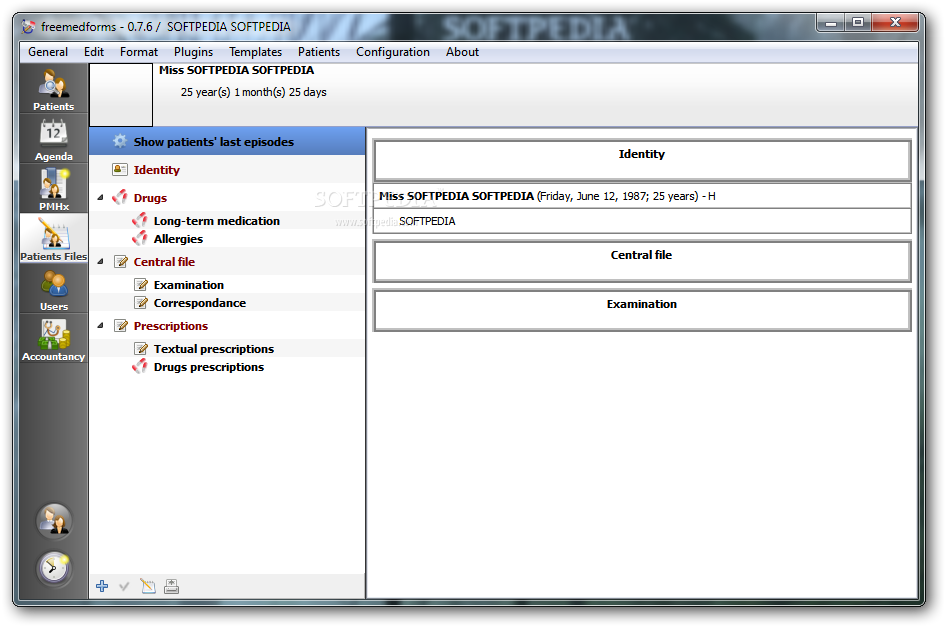Click the notepad icon beside Textual prescriptions
946x627 pixels.
[x=141, y=348]
